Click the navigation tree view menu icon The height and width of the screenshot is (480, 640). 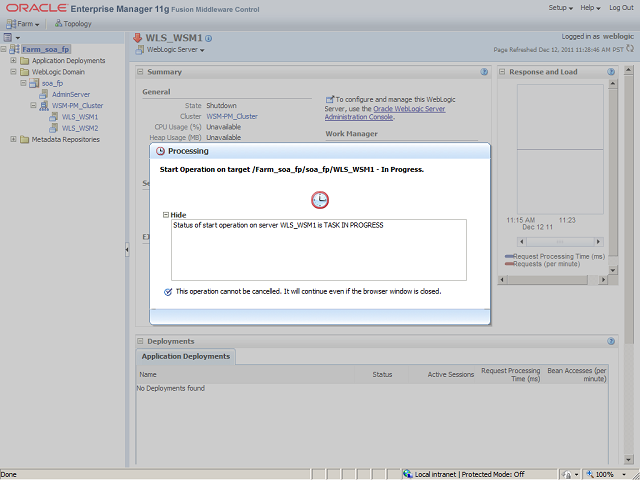10,37
